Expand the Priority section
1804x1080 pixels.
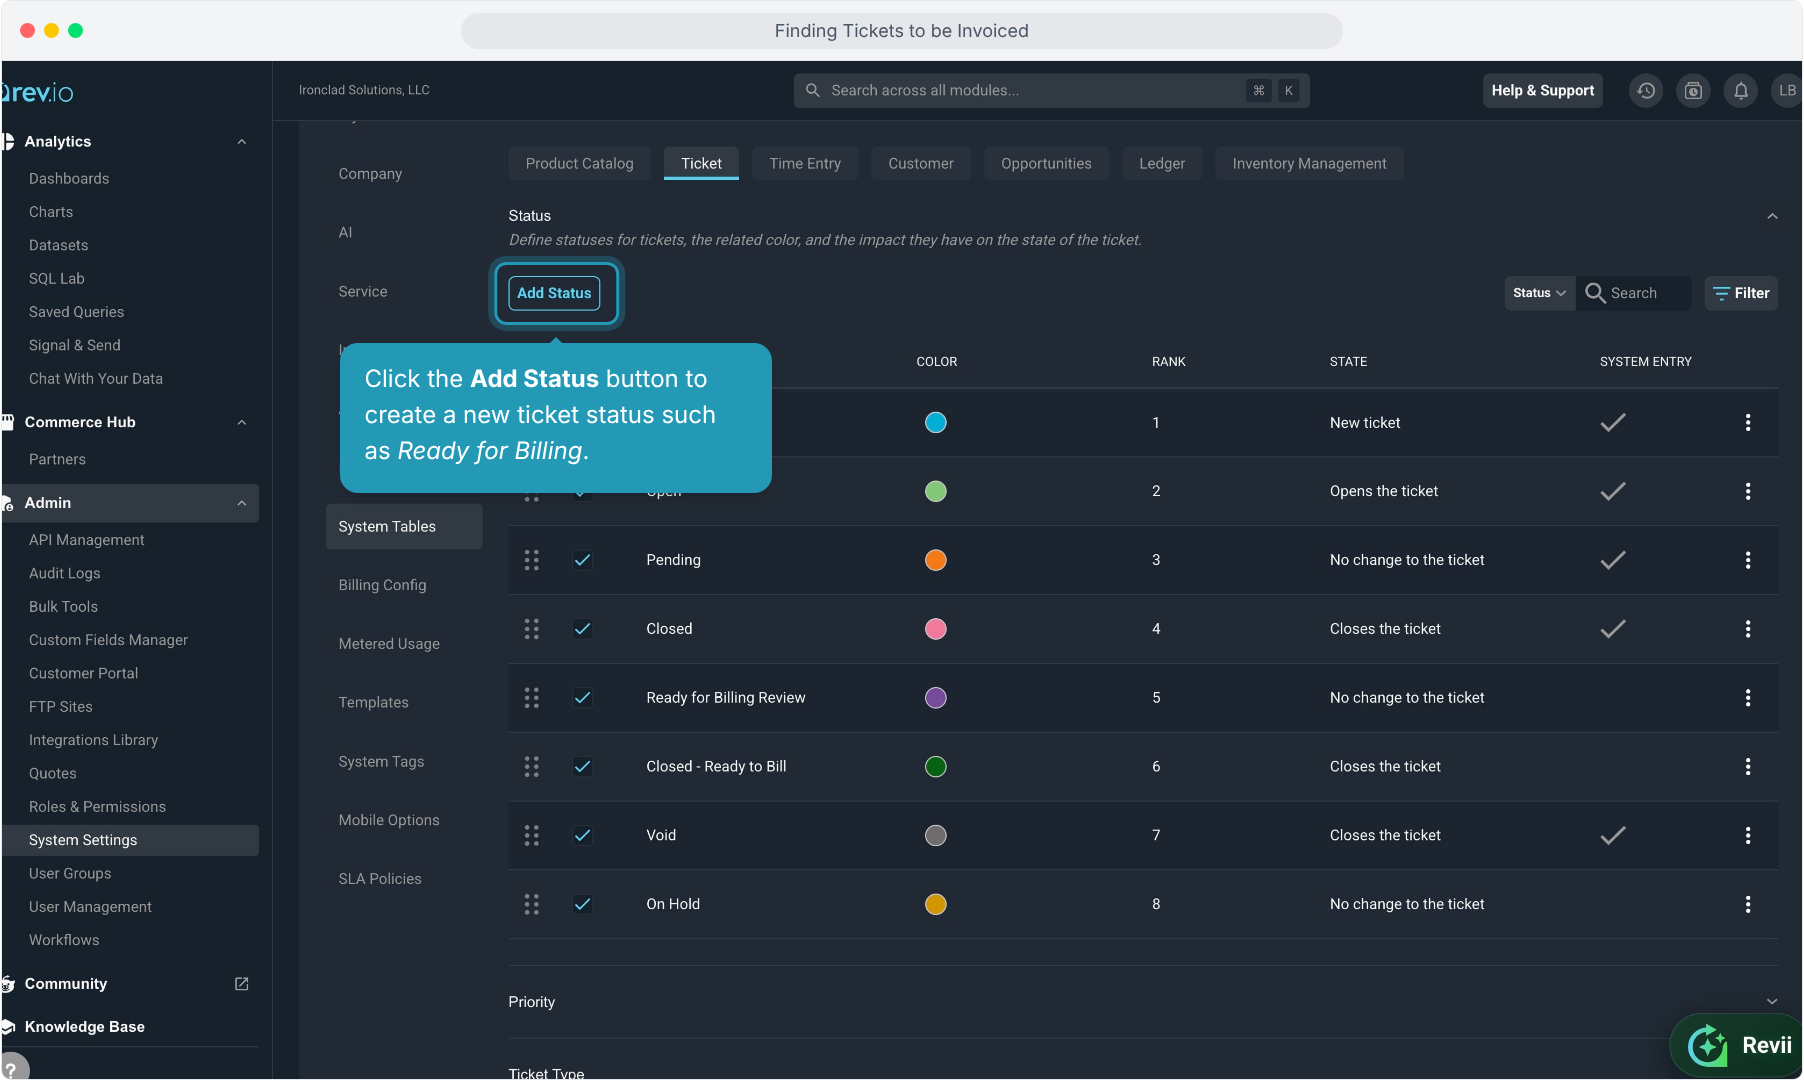tap(1772, 1001)
